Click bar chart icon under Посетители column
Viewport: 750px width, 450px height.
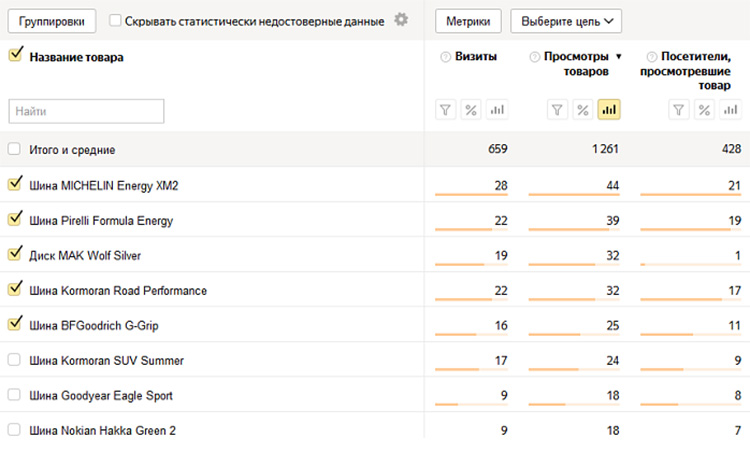point(729,110)
